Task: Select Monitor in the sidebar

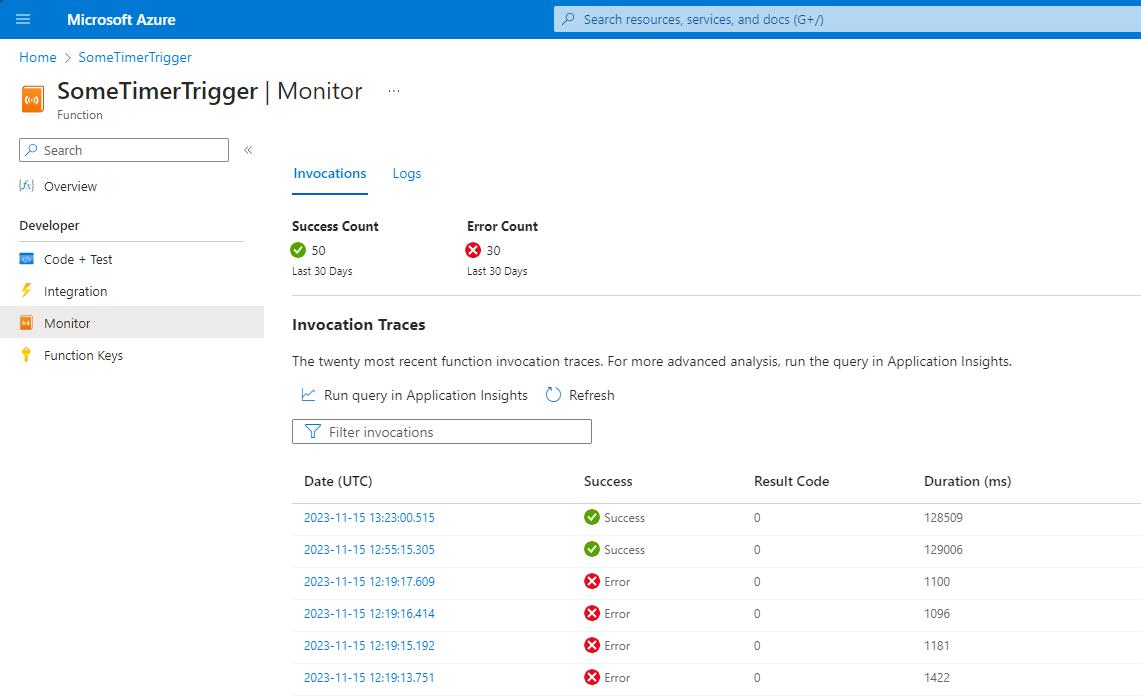Action: (x=131, y=322)
